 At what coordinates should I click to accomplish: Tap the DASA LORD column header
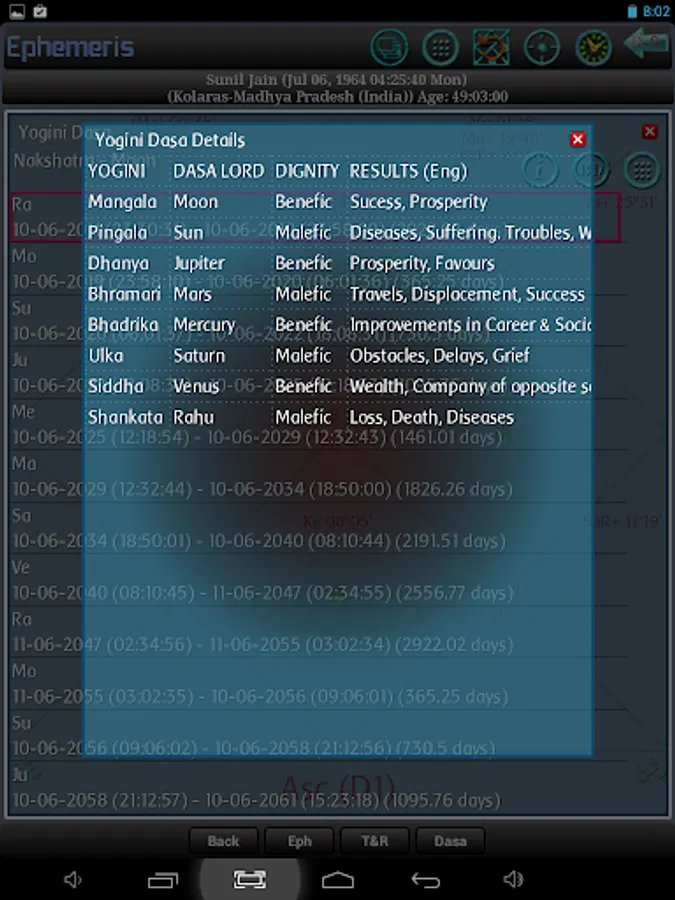pos(219,171)
